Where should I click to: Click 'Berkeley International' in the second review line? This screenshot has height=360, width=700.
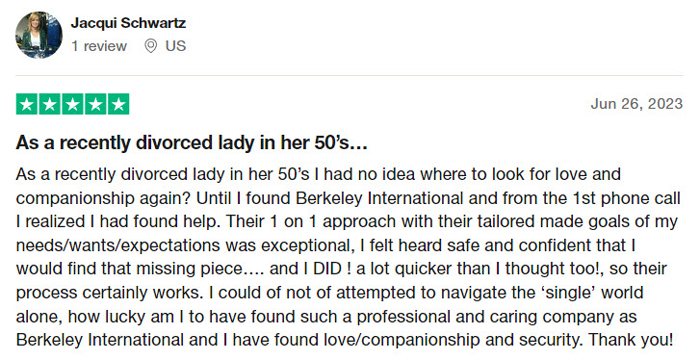click(x=379, y=198)
